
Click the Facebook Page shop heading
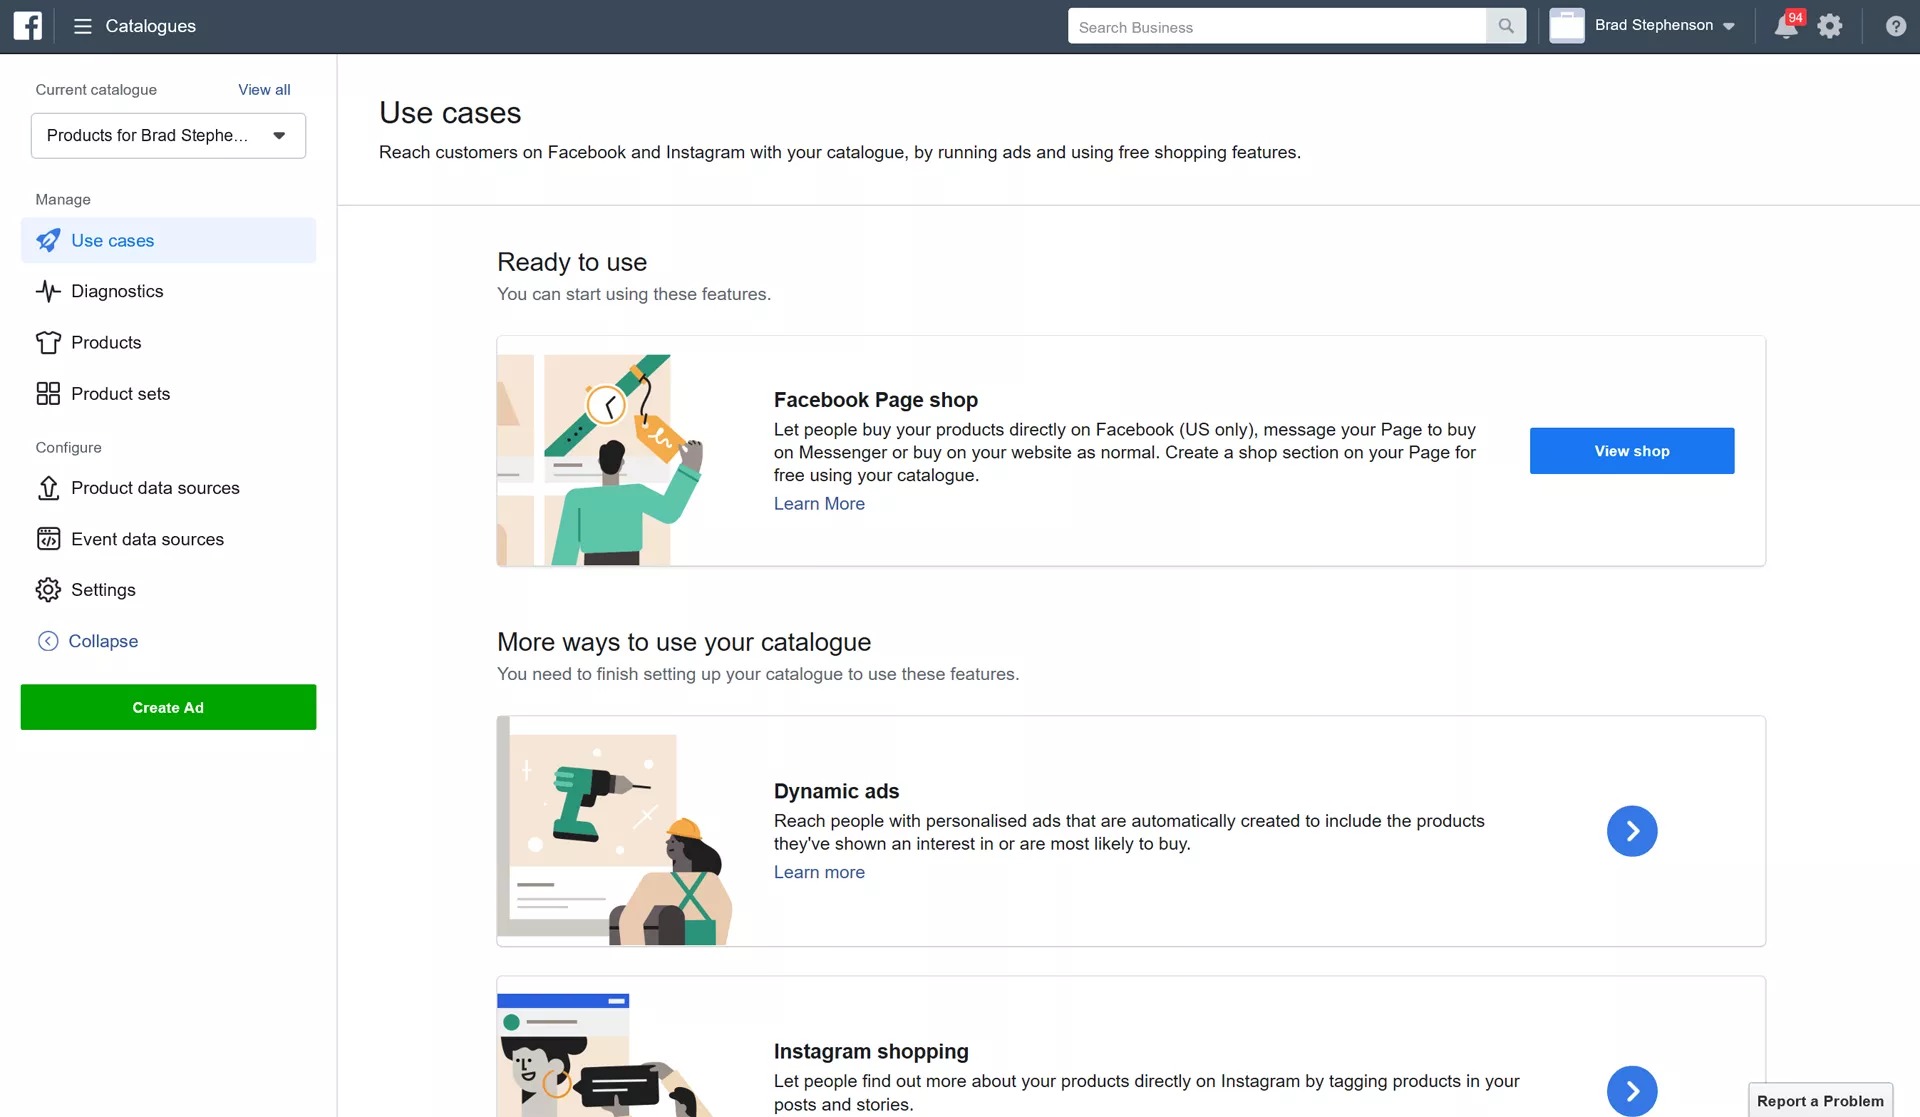[x=875, y=400]
